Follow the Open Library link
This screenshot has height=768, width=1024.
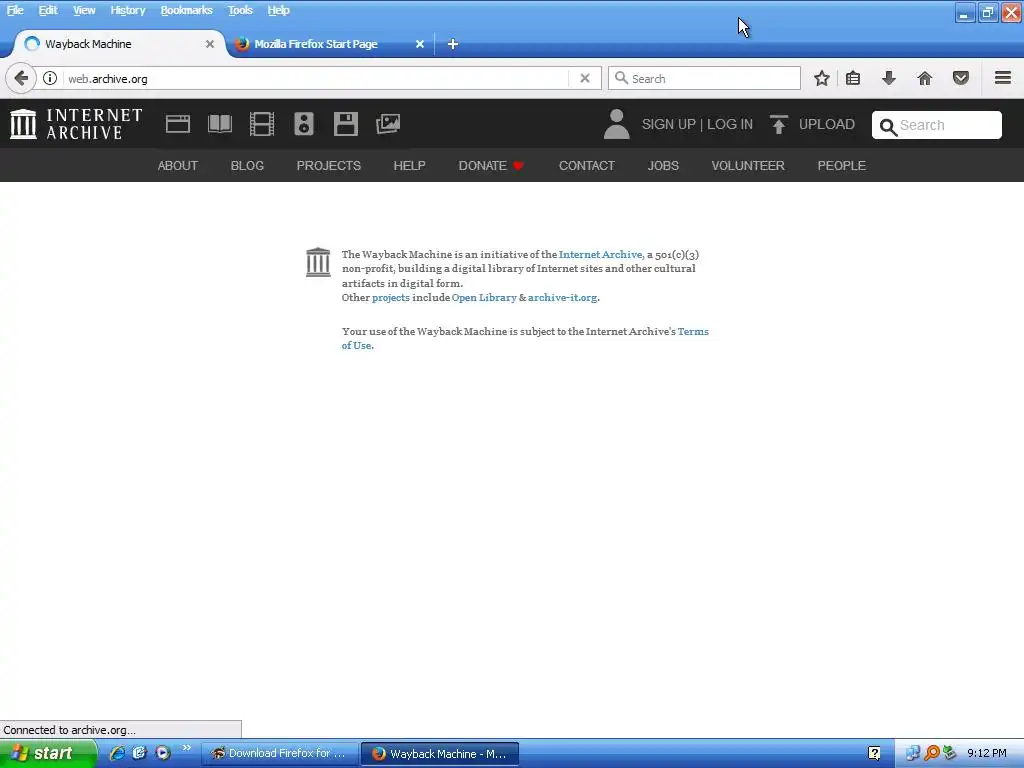tap(484, 298)
